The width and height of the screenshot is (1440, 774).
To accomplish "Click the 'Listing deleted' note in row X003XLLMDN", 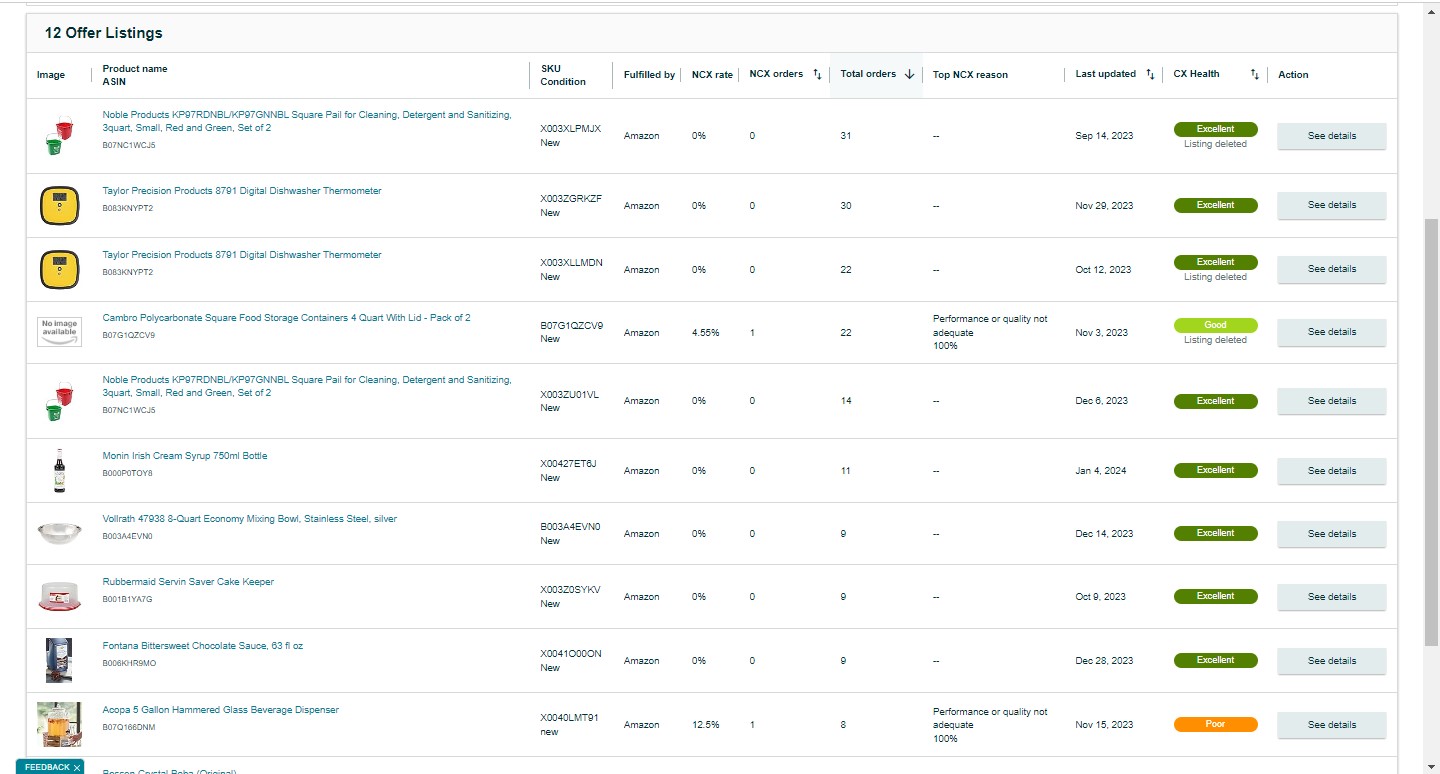I will 1215,277.
